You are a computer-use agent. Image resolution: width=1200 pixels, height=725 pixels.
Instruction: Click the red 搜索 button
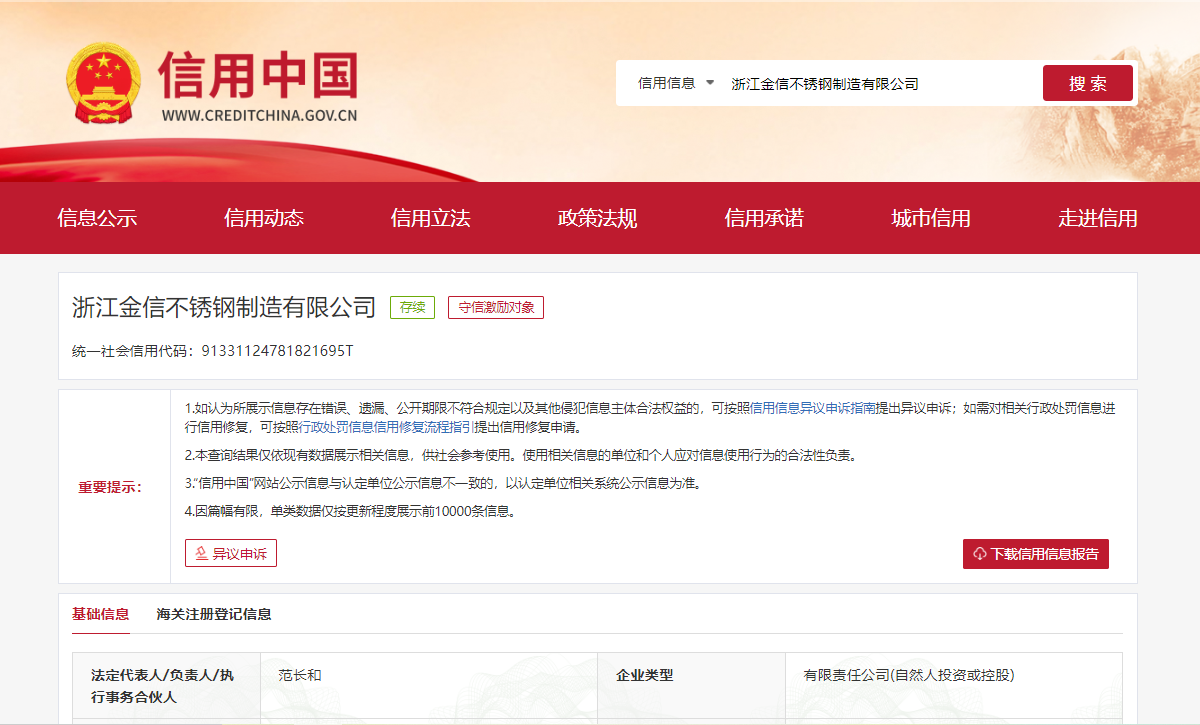pyautogui.click(x=1088, y=83)
